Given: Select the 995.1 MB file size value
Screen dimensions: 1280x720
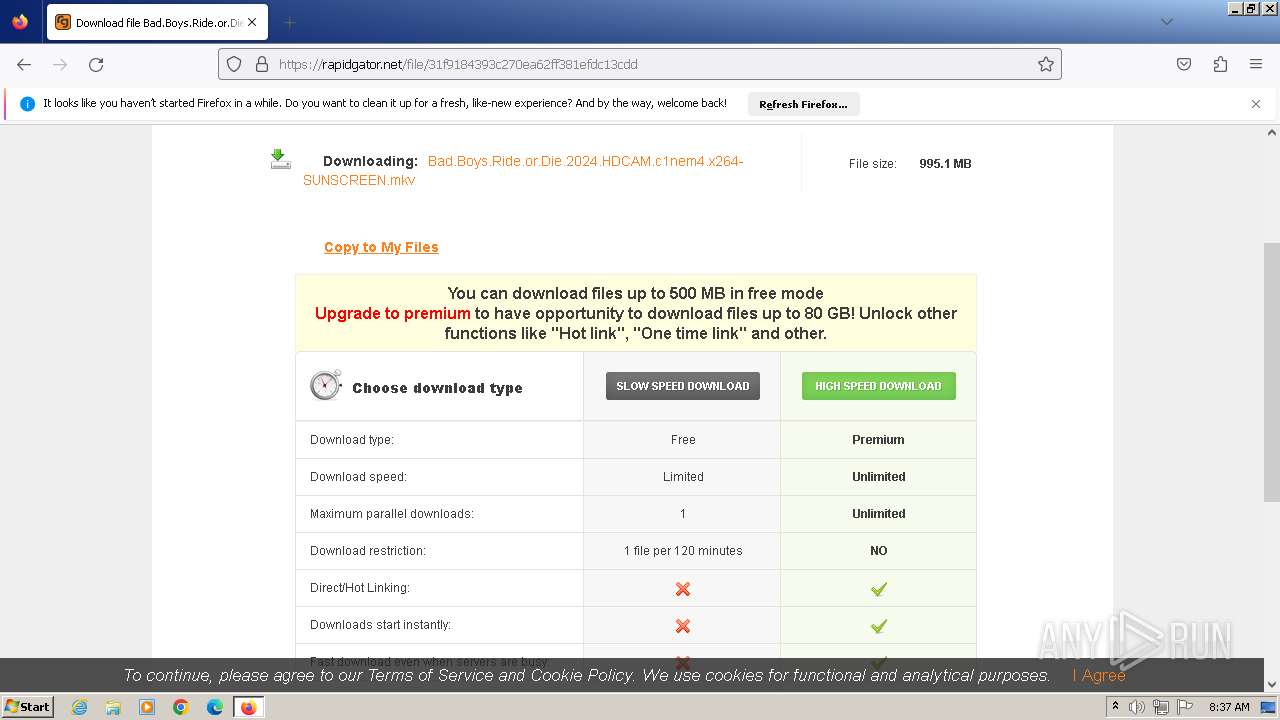Looking at the screenshot, I should (x=945, y=163).
